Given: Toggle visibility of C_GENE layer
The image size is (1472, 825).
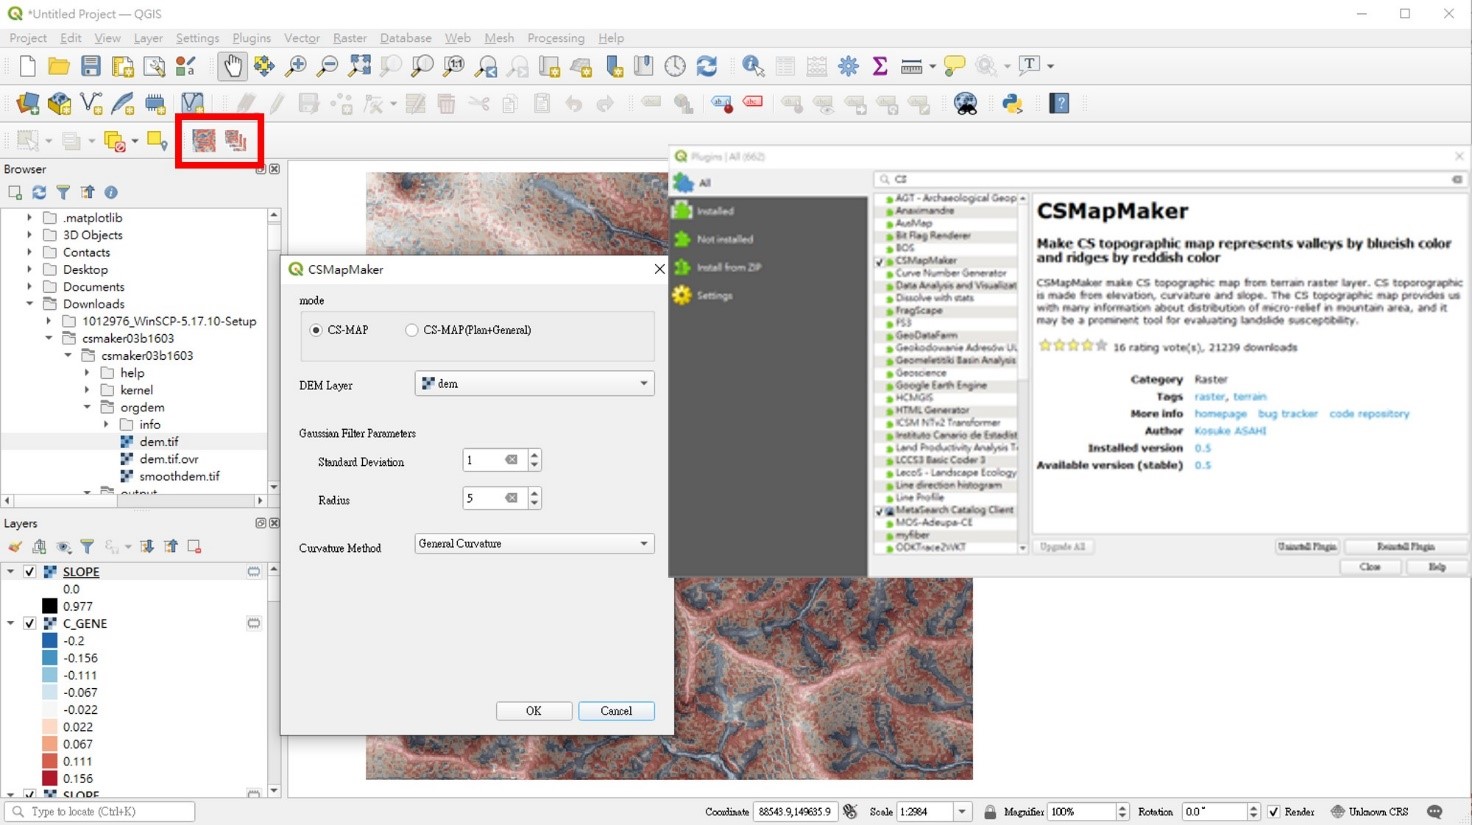Looking at the screenshot, I should click(30, 624).
